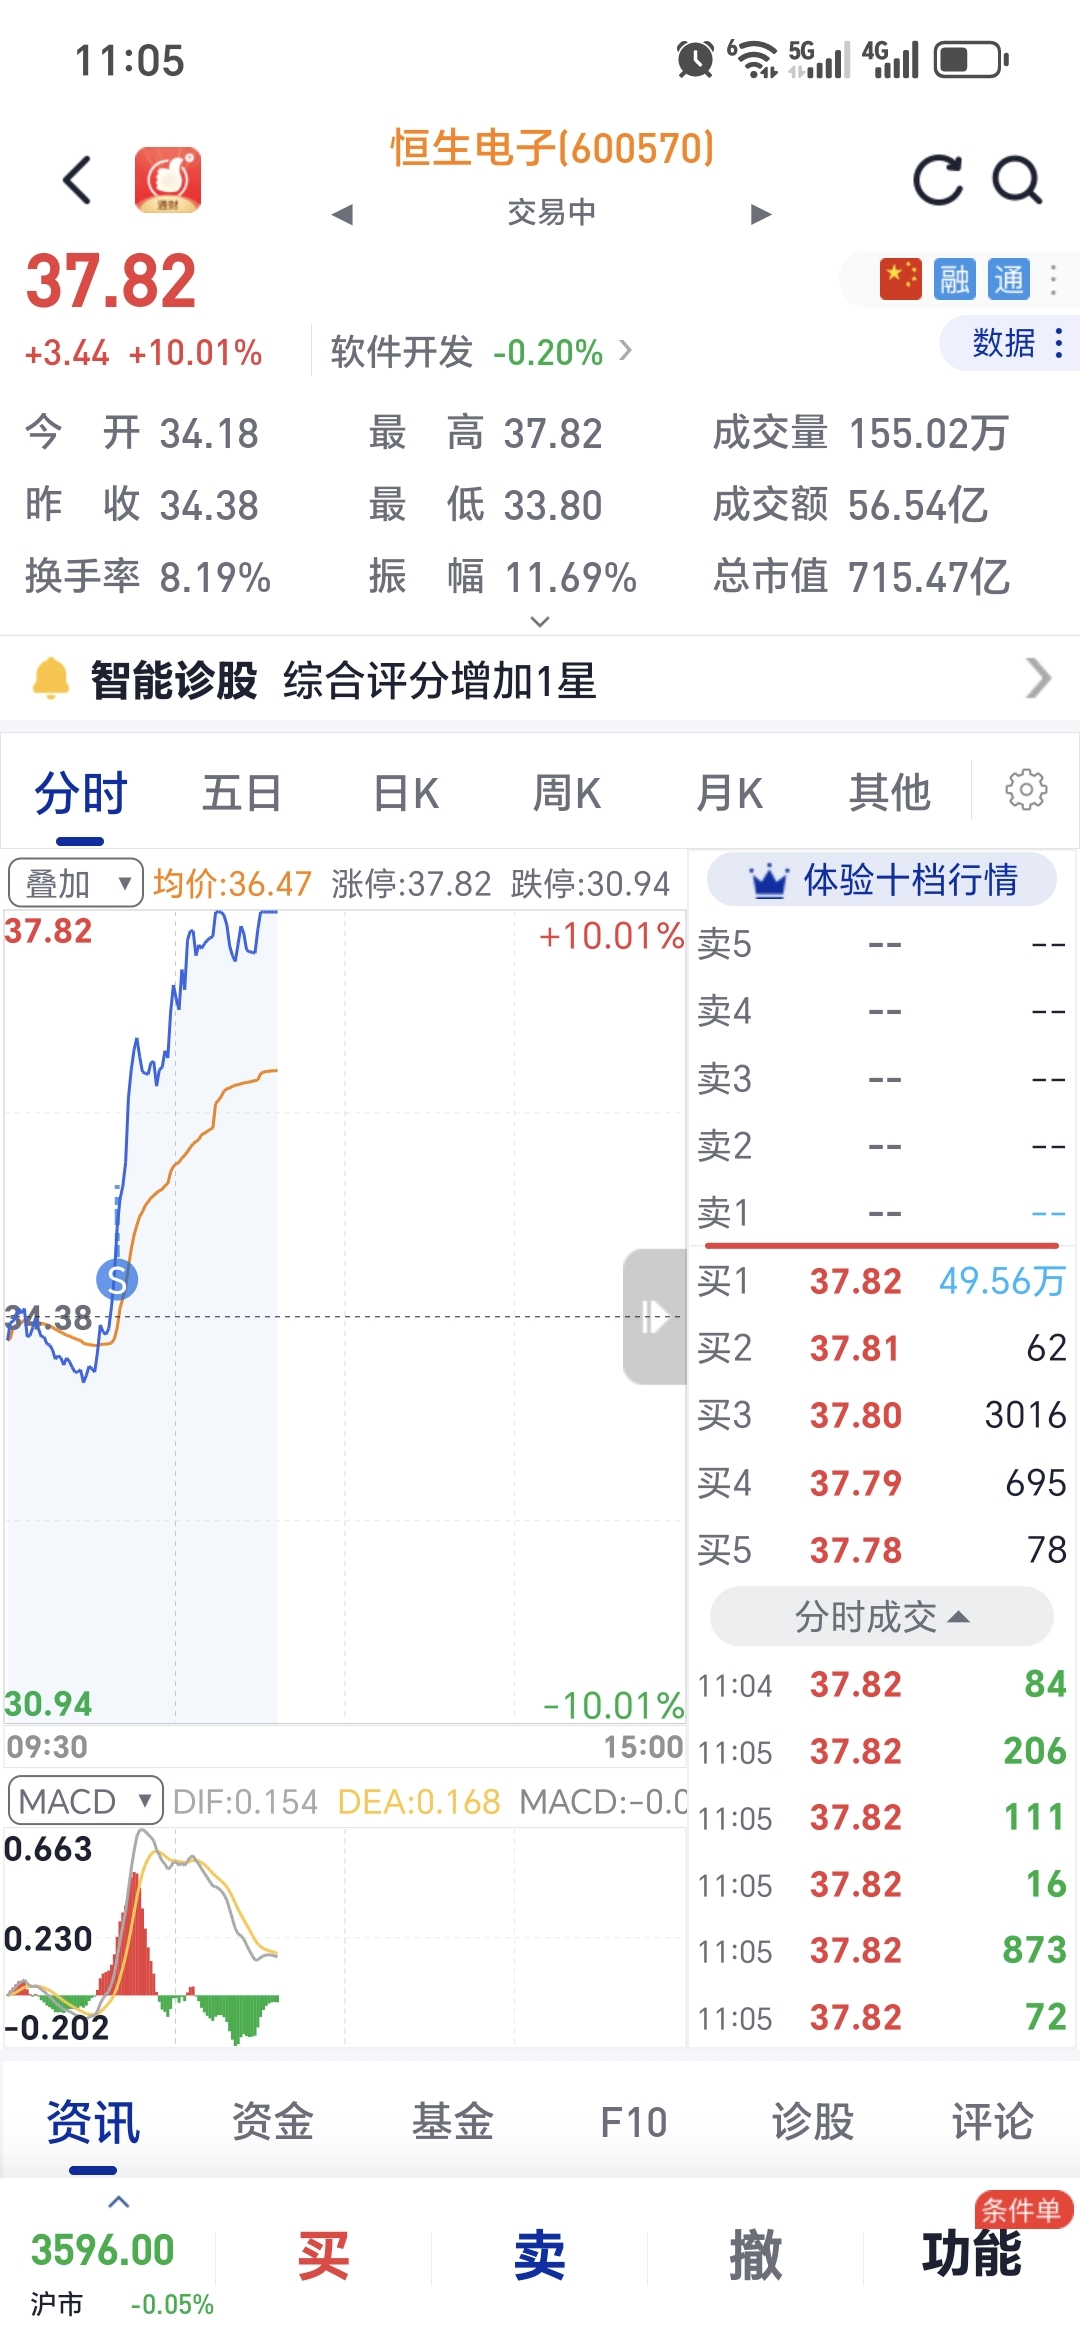Open the 其他 chart tab
Screen dimensions: 1080x2340
point(890,794)
